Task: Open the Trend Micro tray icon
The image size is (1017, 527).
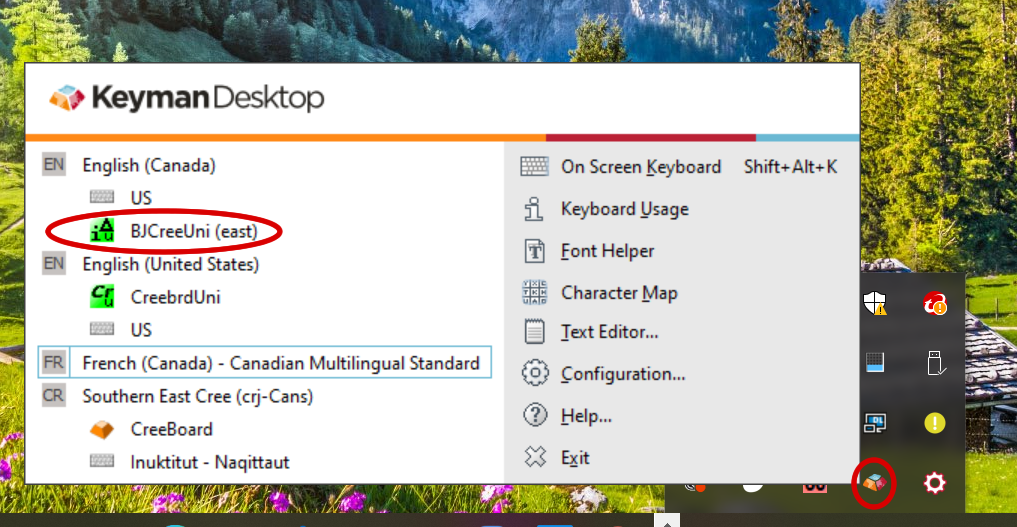Action: [x=935, y=303]
